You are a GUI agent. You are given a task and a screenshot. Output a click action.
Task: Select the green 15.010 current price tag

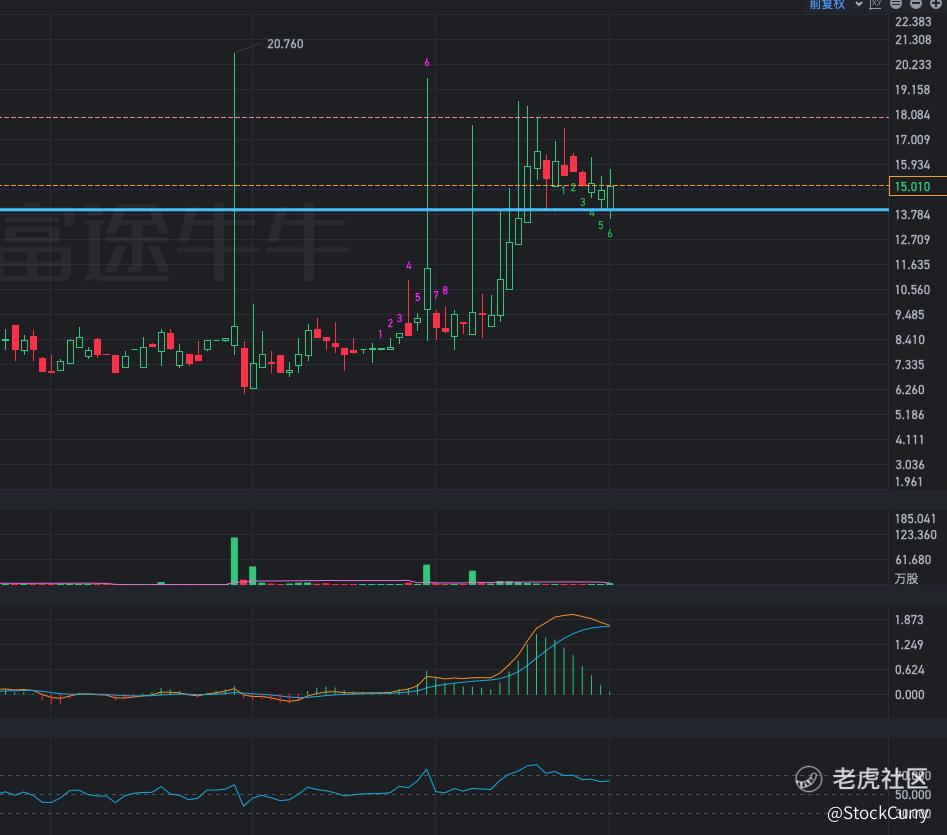click(913, 187)
